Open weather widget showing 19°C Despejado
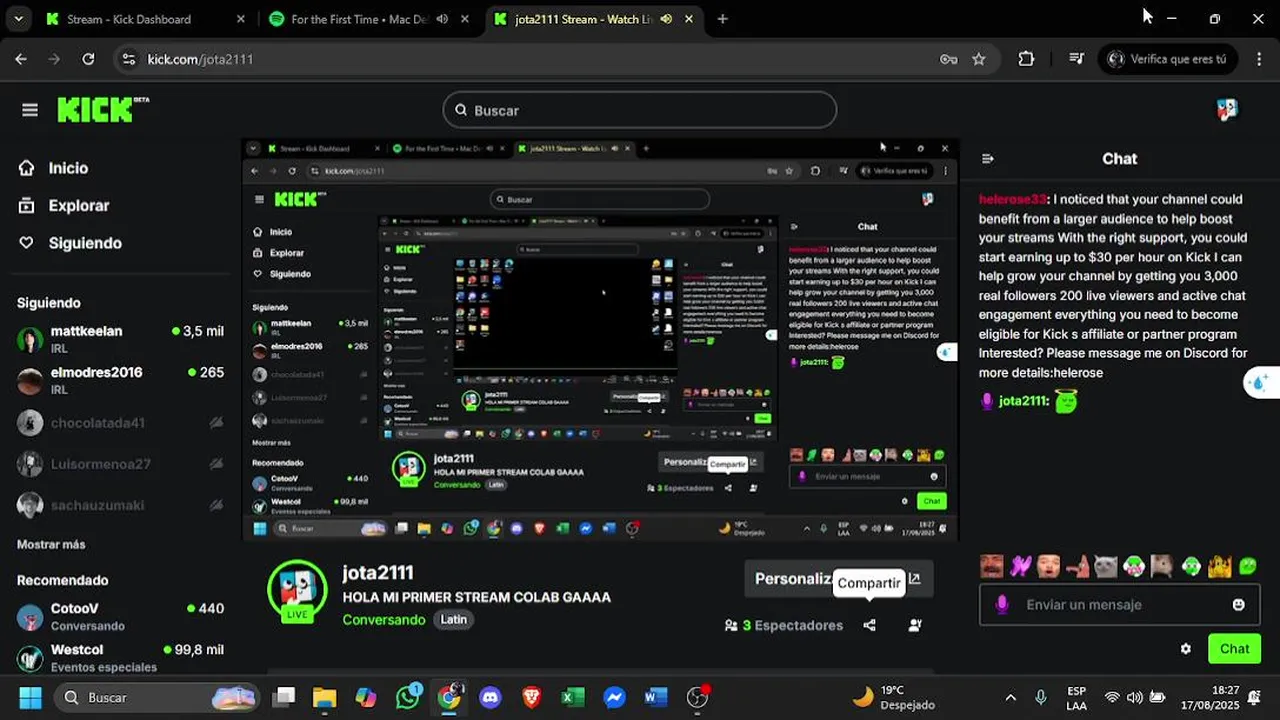This screenshot has width=1280, height=720. tap(893, 697)
